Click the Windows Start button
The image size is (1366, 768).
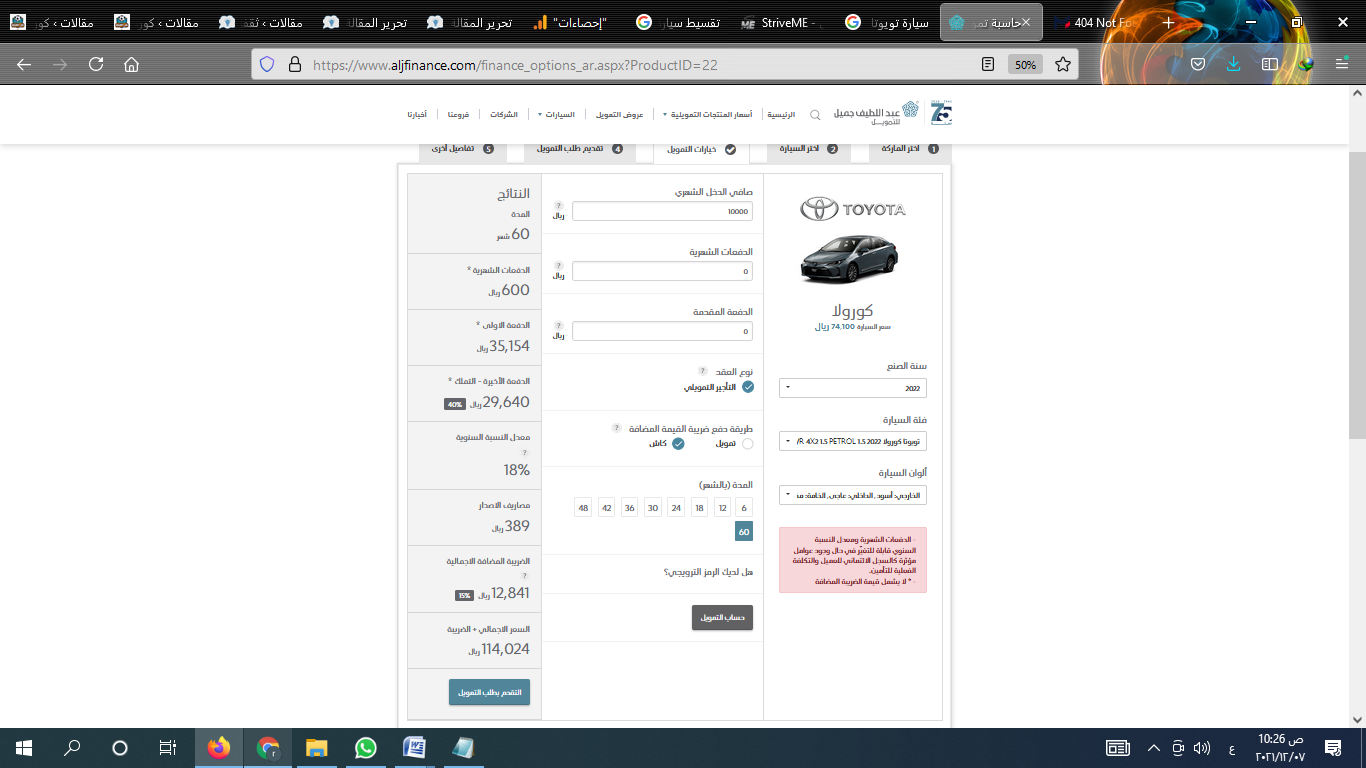(x=24, y=747)
